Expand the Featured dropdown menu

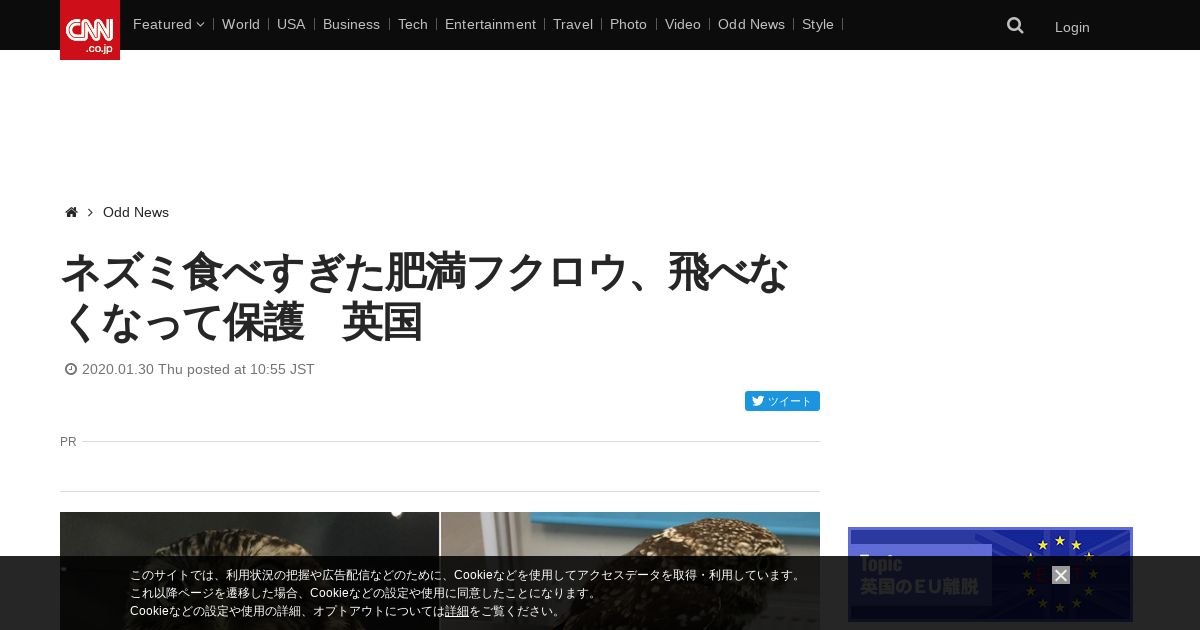pos(168,24)
